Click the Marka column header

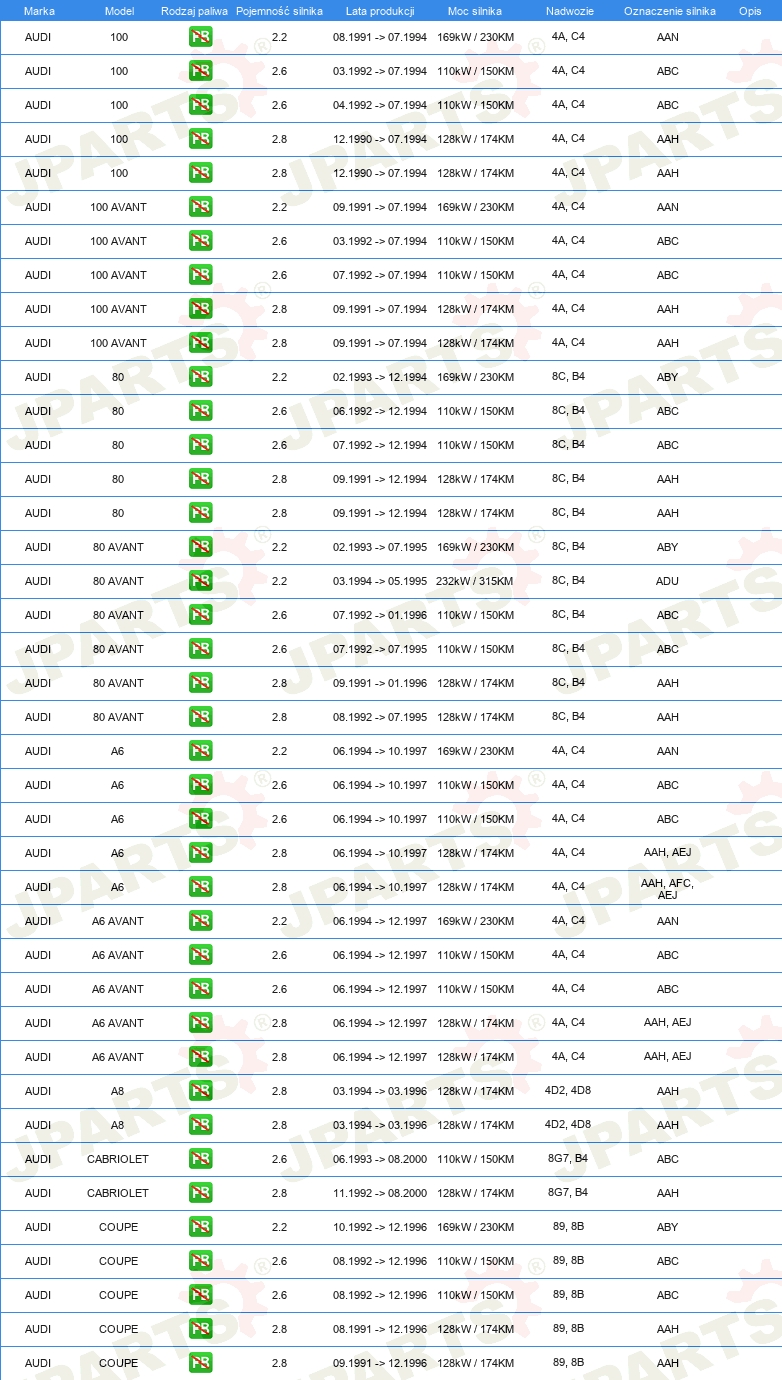[39, 11]
